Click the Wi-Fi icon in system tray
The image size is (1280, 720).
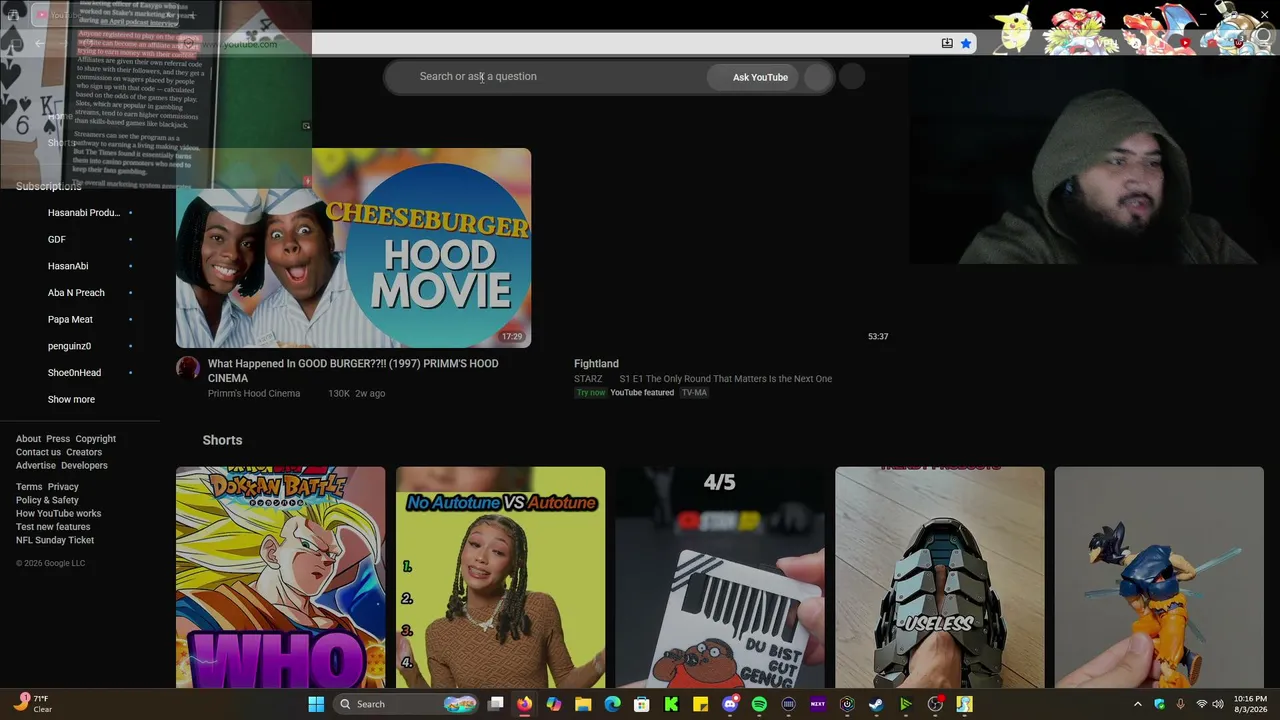[1201, 704]
